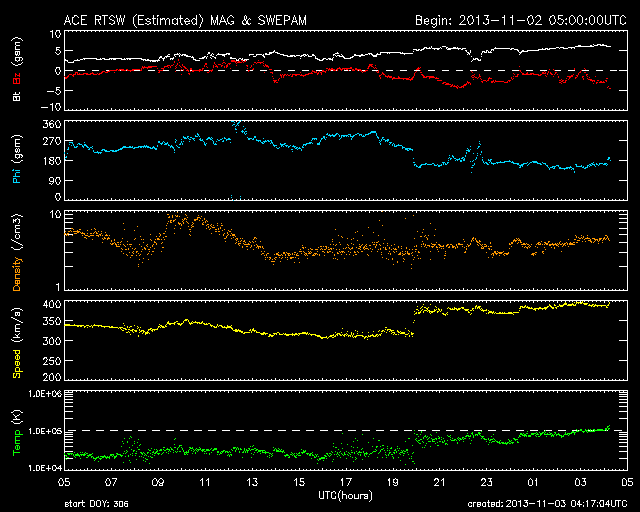The image size is (640, 512).
Task: Click the 'created: 2013-11-03 04:17:04UTC' timestamp
Action: (547, 504)
